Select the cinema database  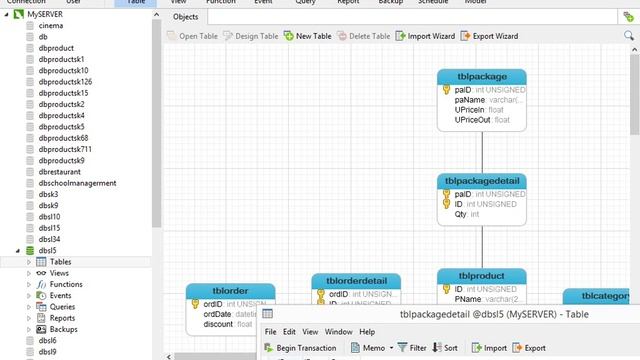tap(51, 25)
